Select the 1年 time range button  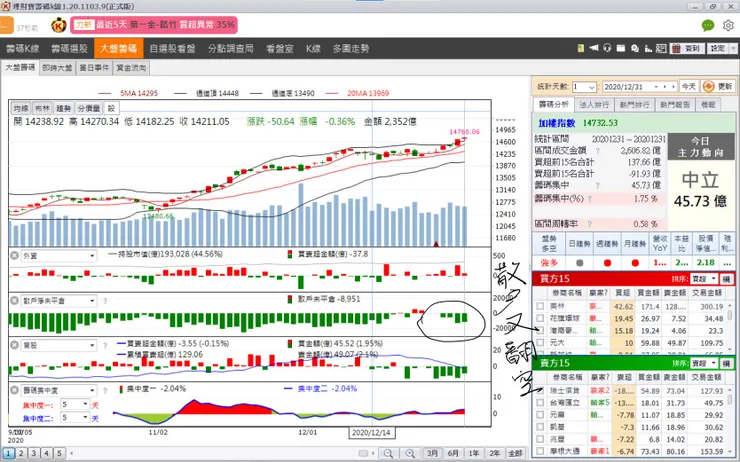[474, 453]
